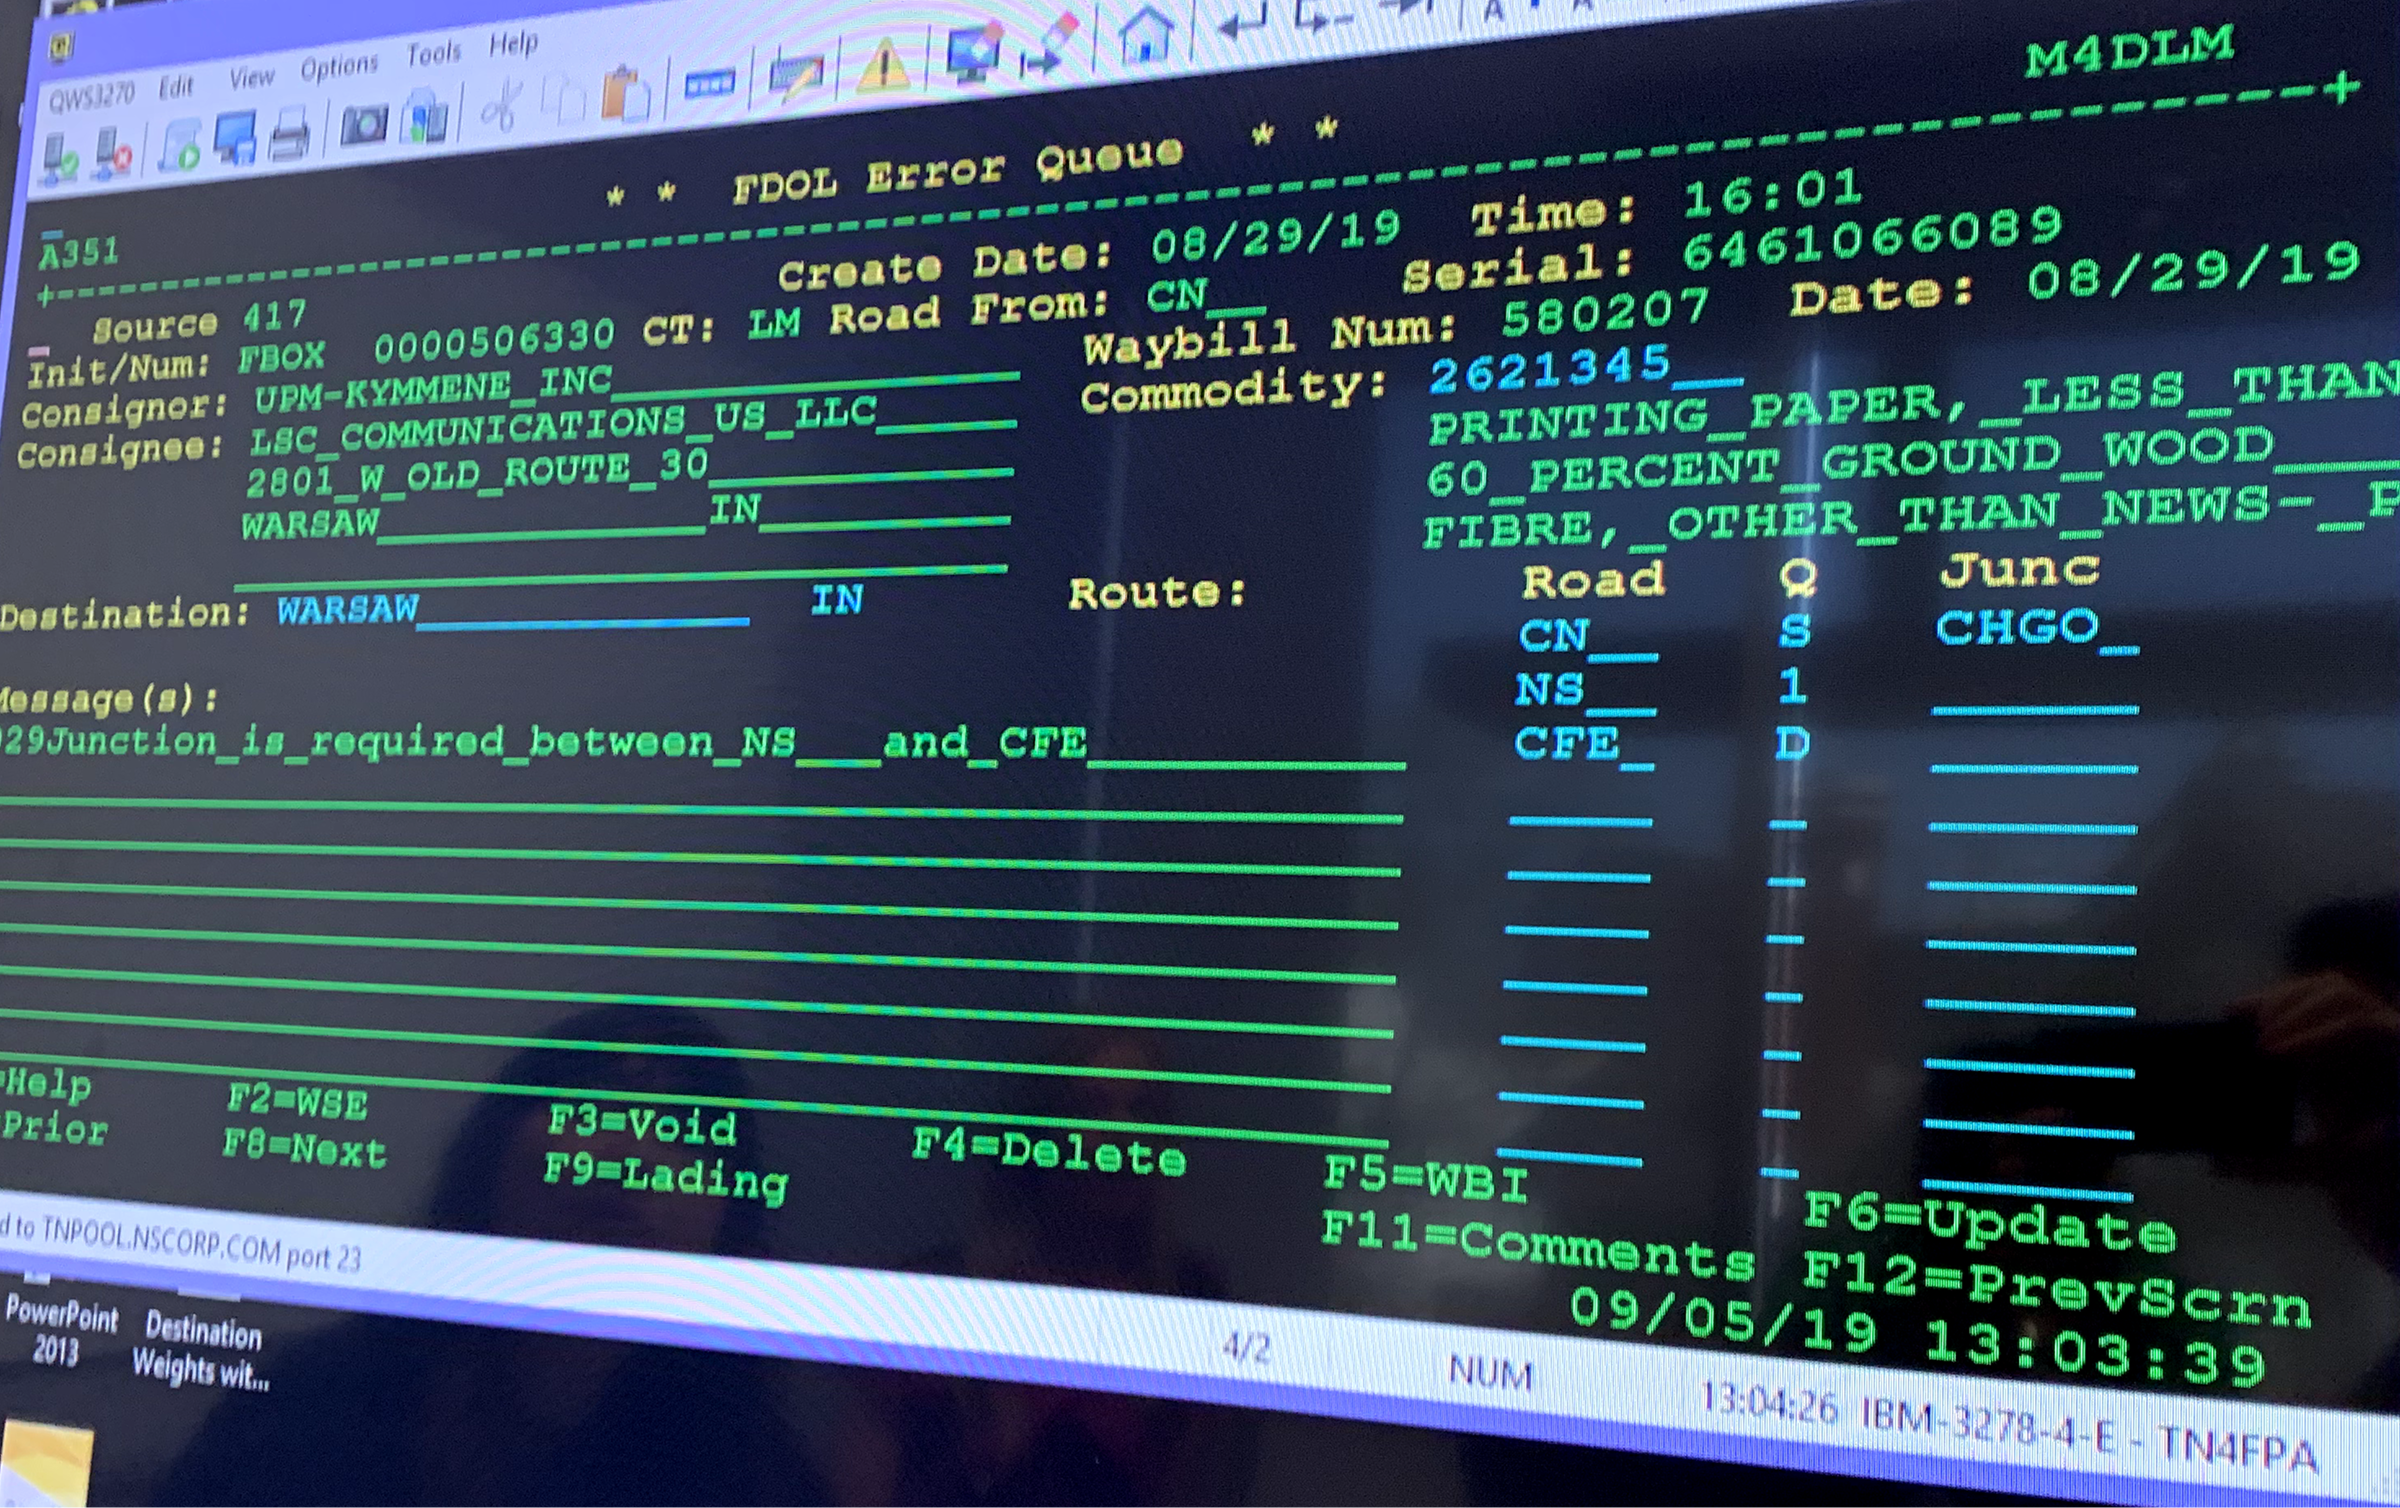Click the F8=Next function key label
This screenshot has width=2400, height=1508.
(x=304, y=1149)
